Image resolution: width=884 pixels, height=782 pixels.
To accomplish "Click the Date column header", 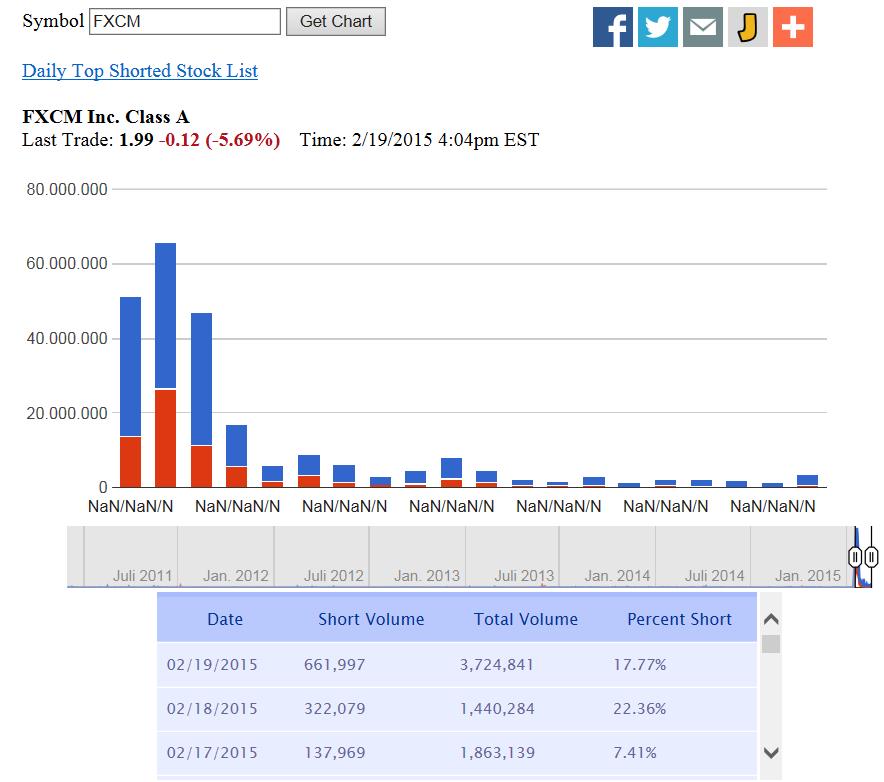I will [225, 619].
